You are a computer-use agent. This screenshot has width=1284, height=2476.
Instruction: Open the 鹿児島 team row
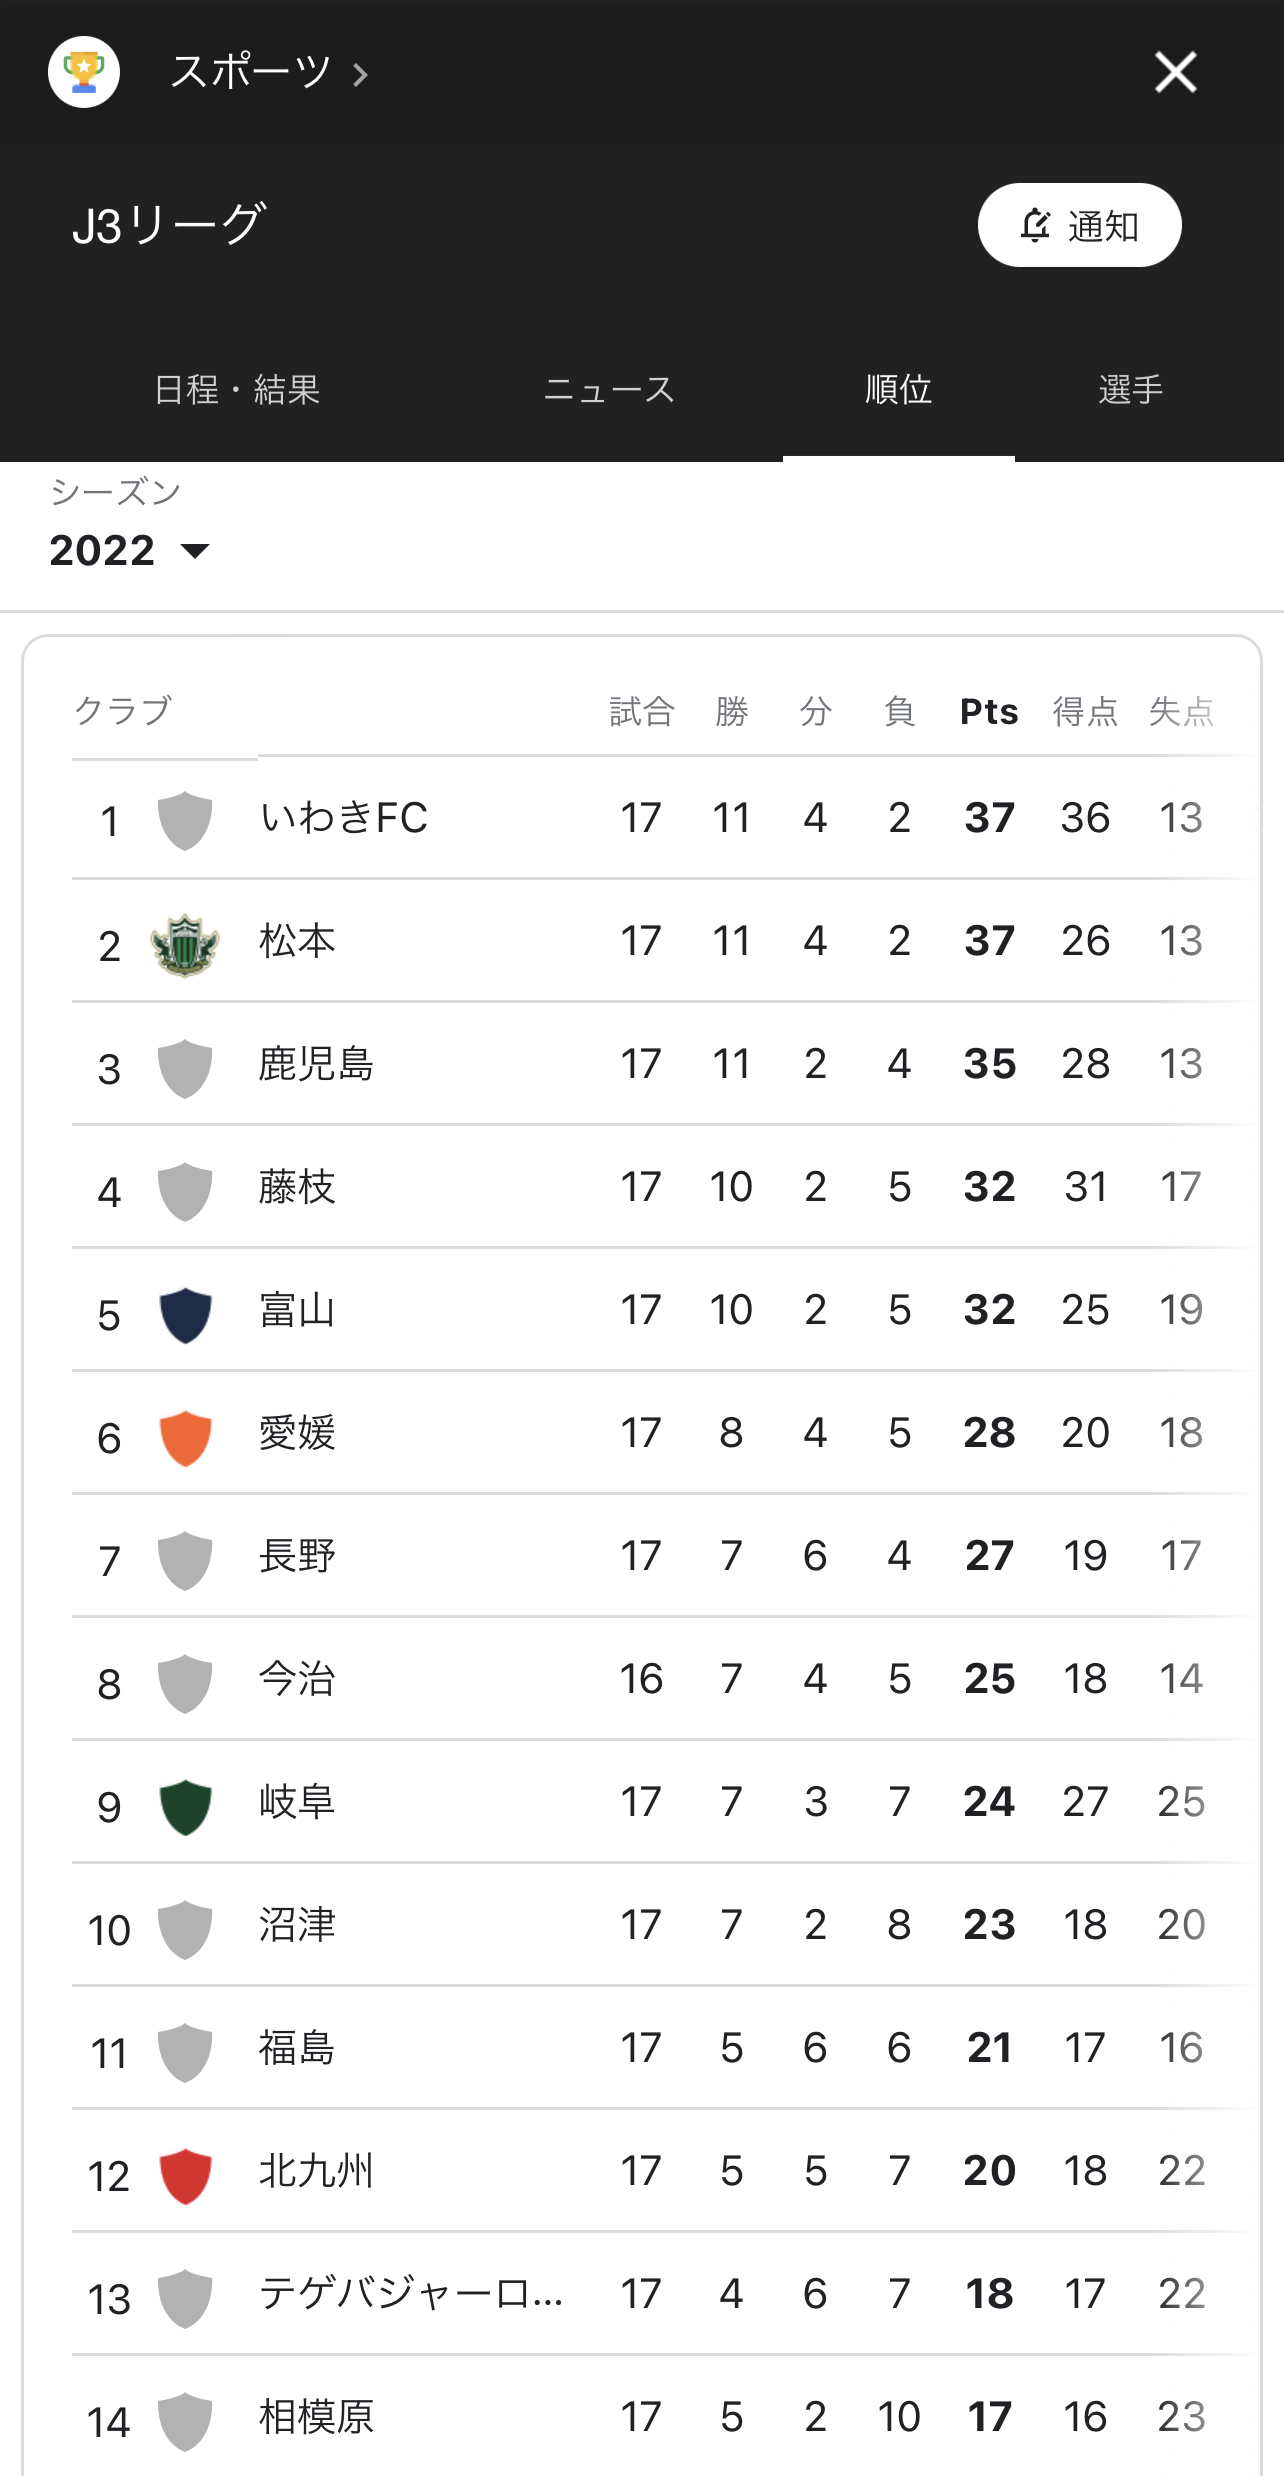[x=660, y=1064]
